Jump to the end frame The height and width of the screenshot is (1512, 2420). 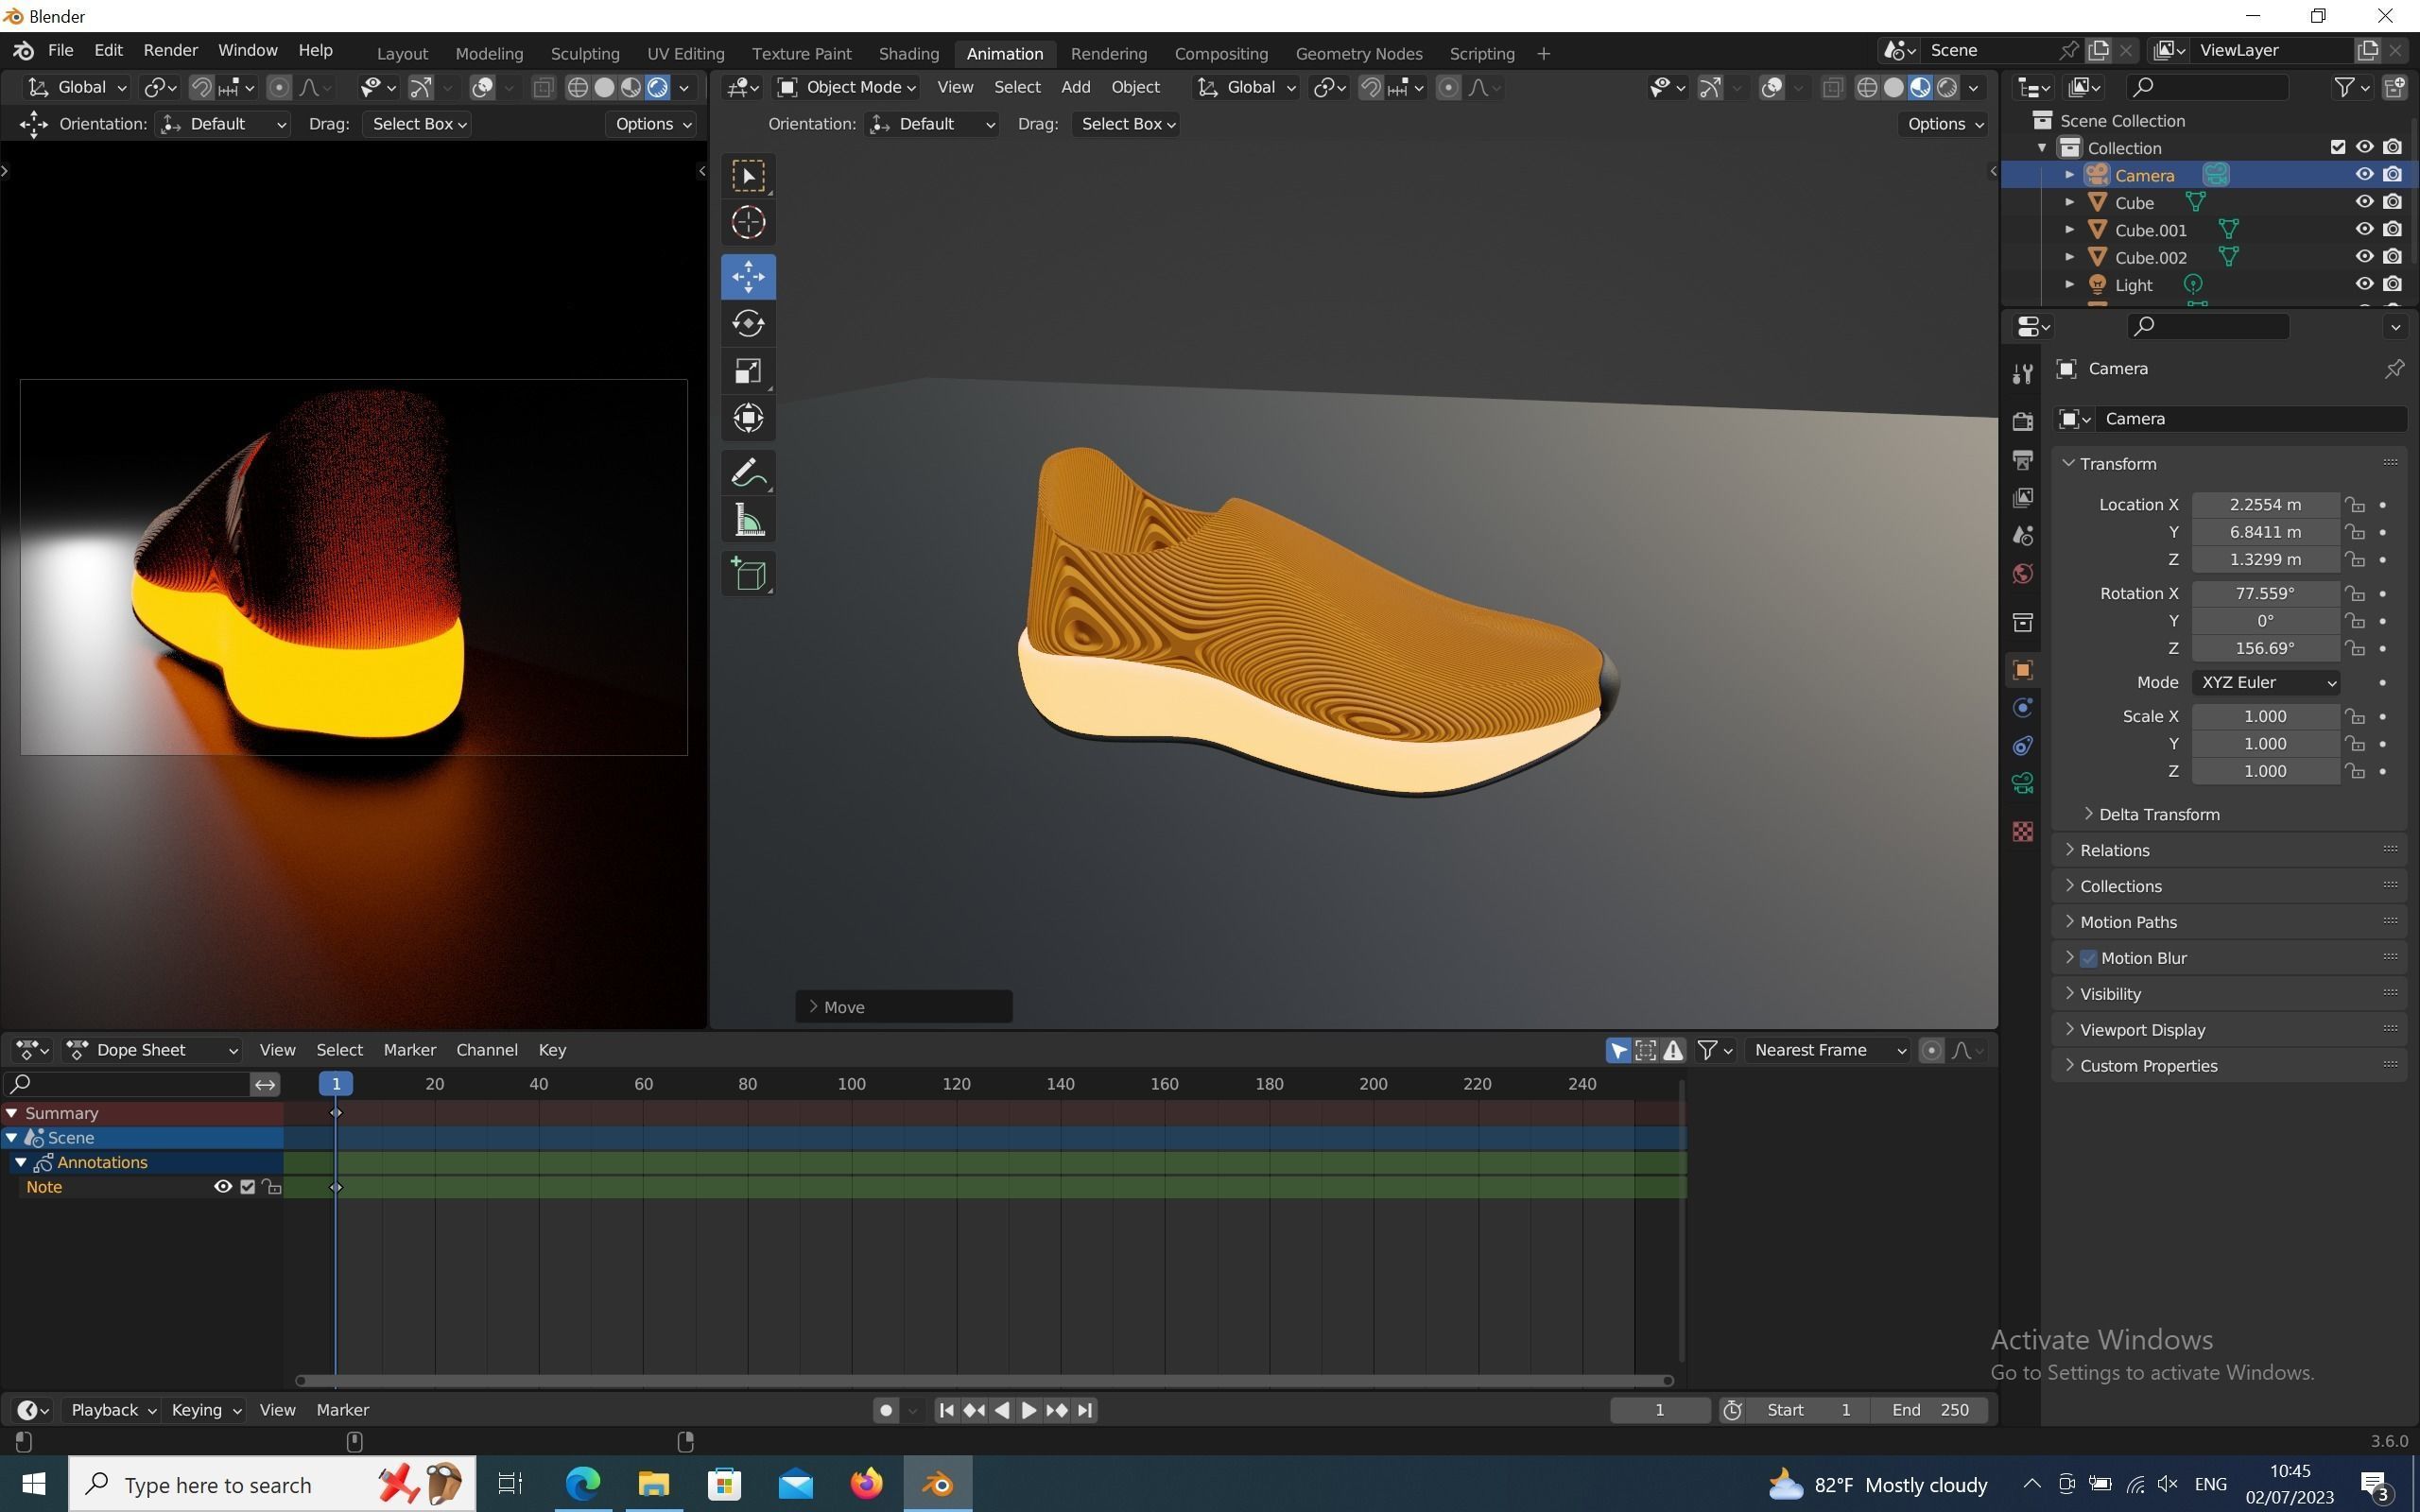(x=1085, y=1410)
